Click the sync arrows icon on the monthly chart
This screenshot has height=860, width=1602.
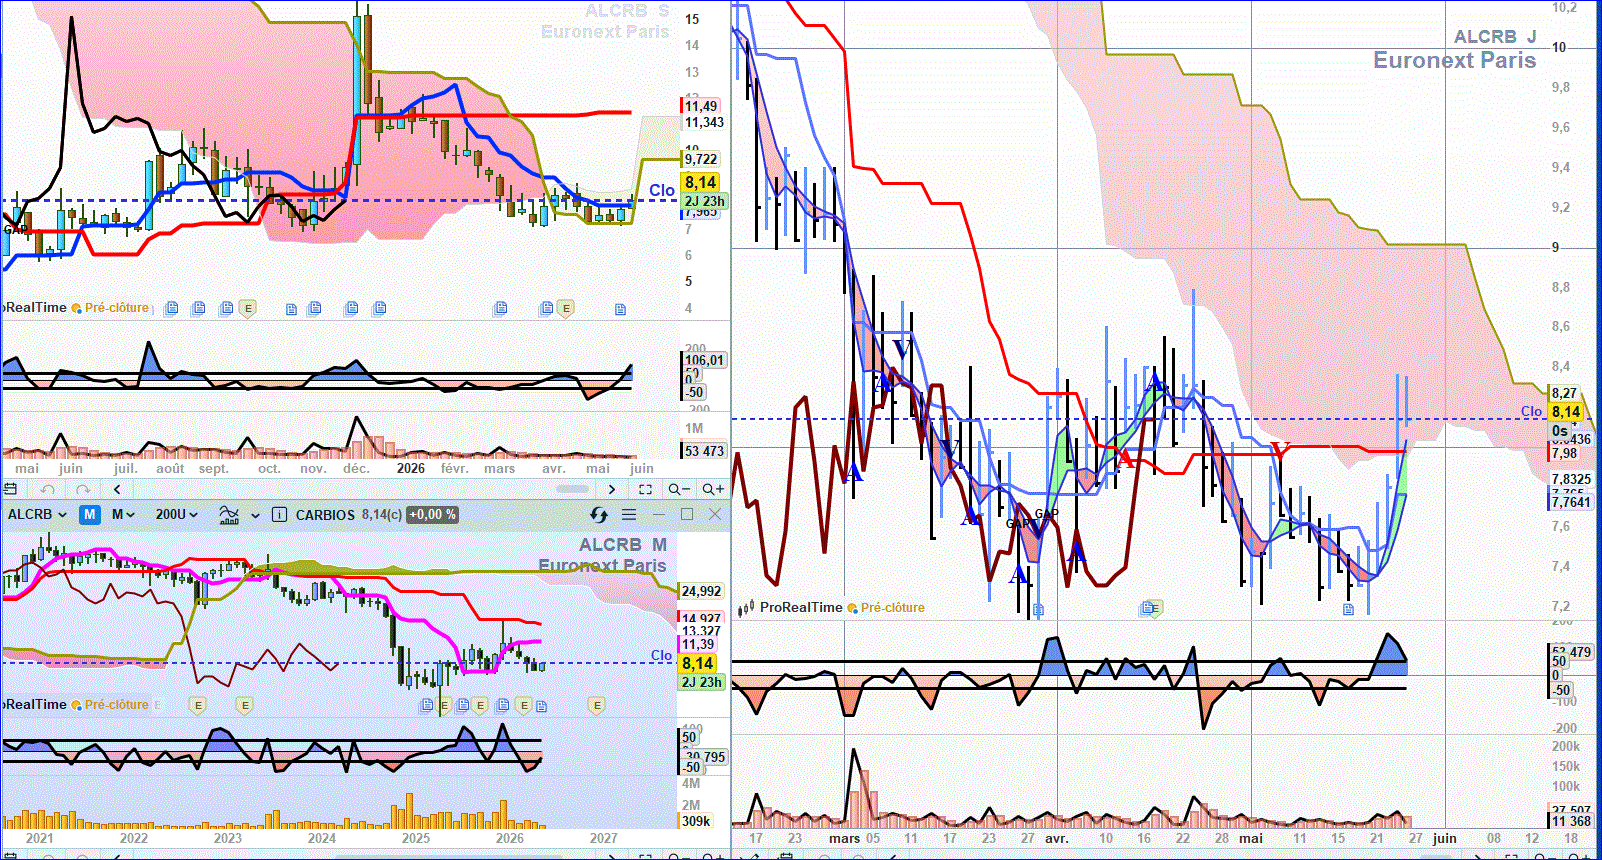598,514
